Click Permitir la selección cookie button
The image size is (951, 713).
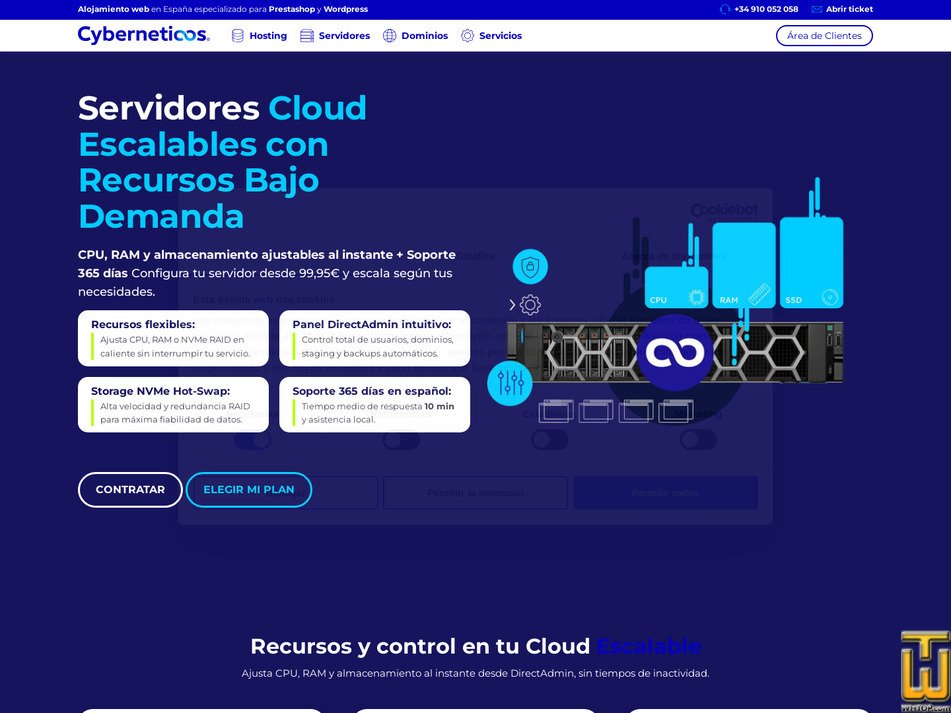pos(476,493)
